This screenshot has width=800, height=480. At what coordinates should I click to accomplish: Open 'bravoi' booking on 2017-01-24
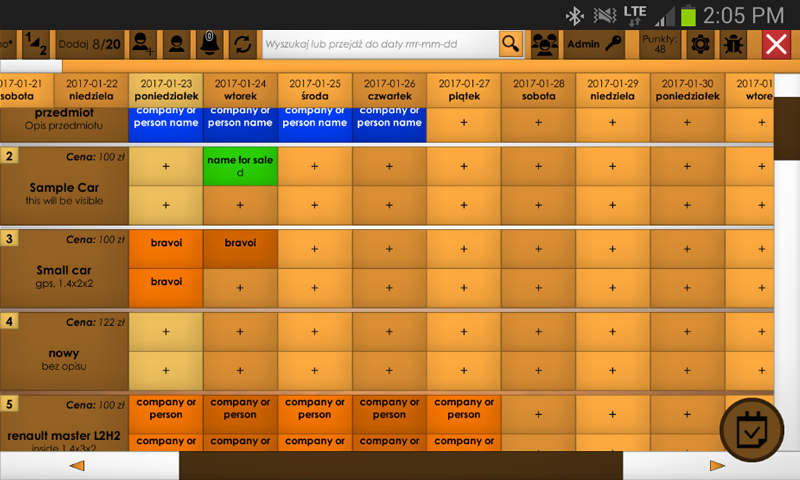tap(240, 249)
